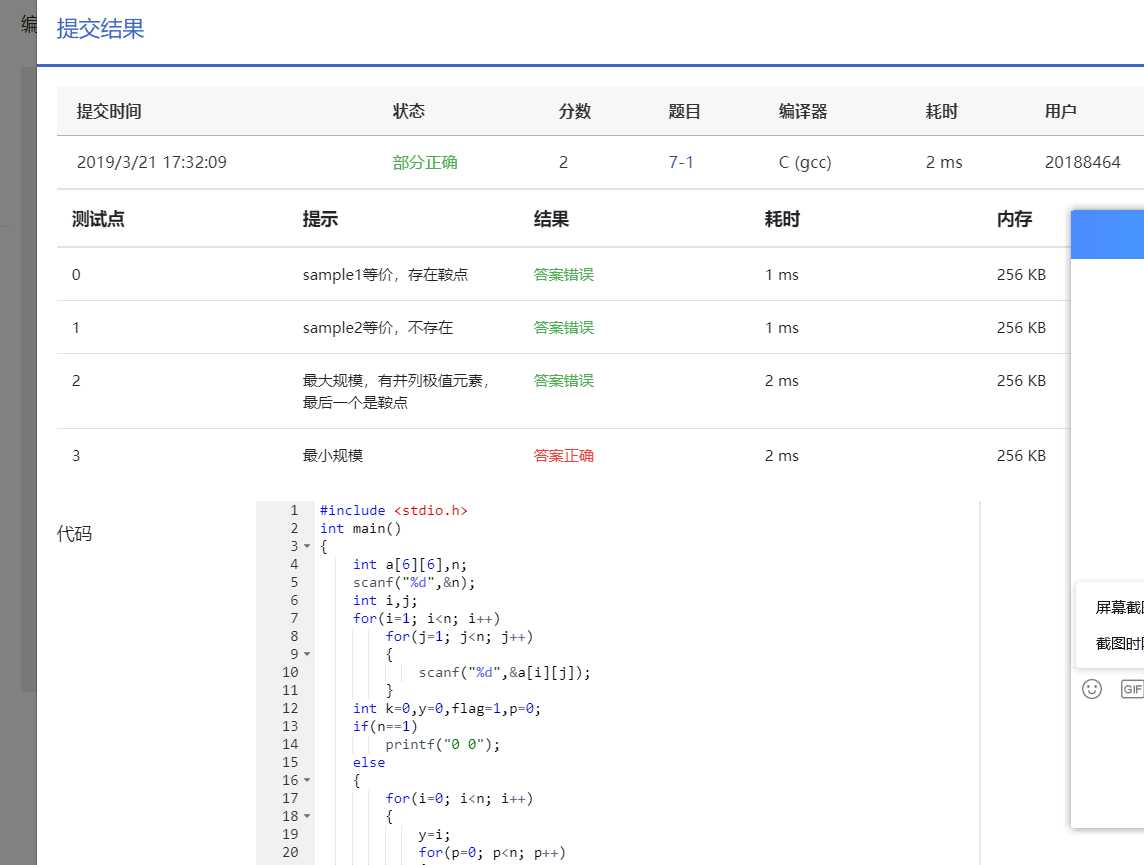Viewport: 1144px width, 865px height.
Task: Select user ID 20188464
Action: (x=1082, y=162)
